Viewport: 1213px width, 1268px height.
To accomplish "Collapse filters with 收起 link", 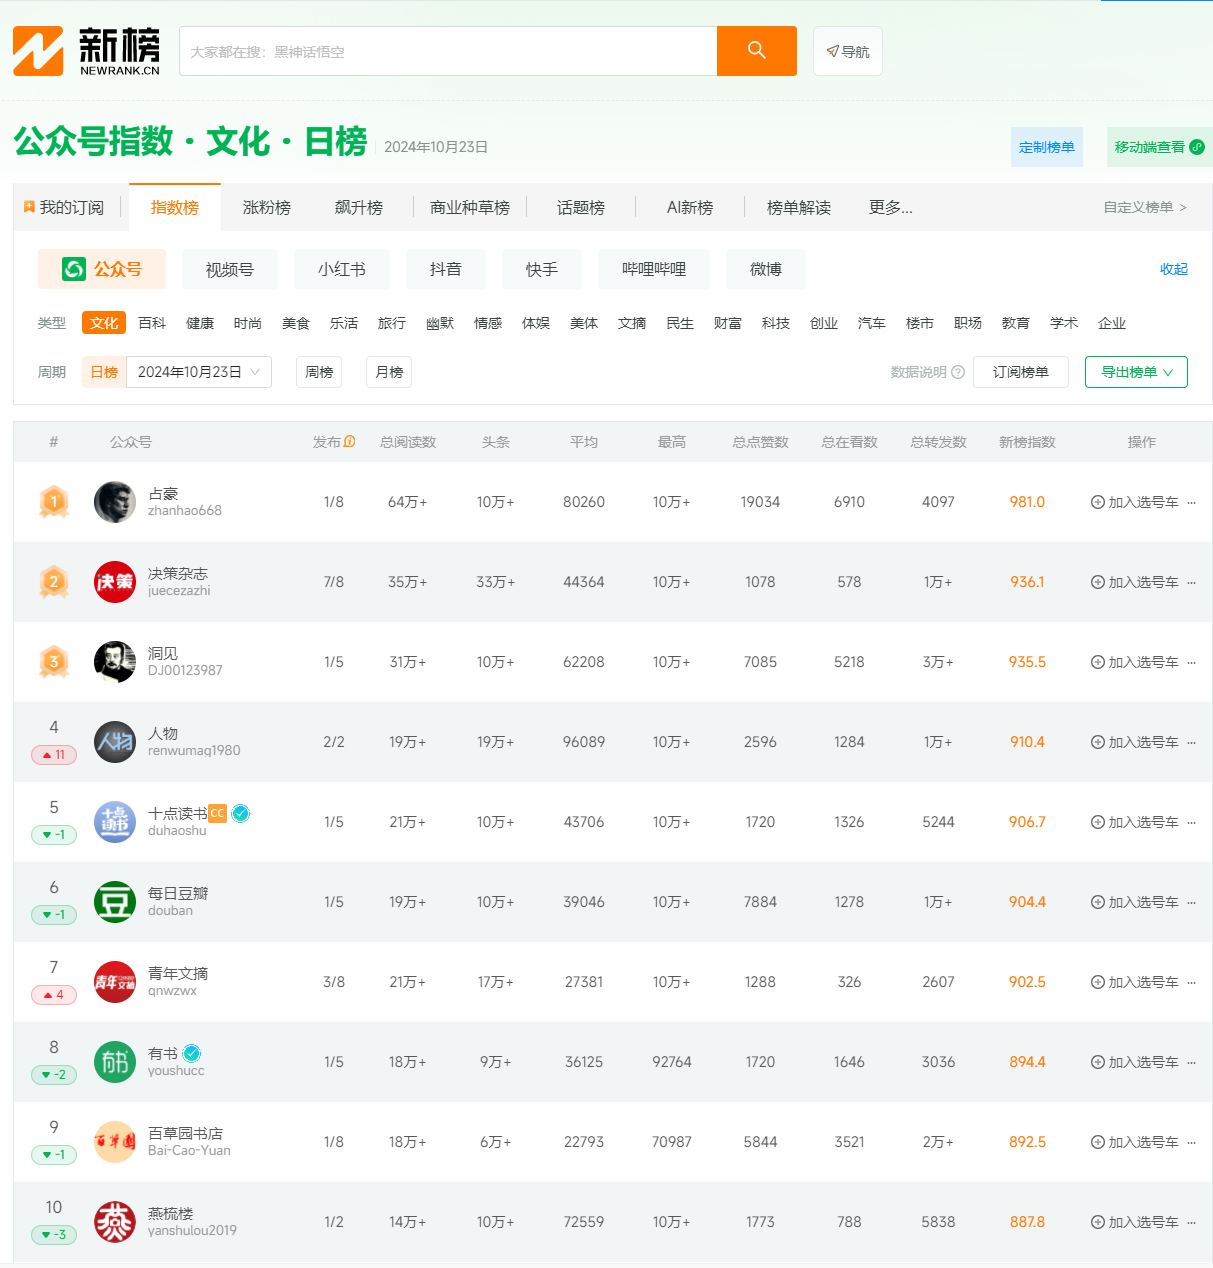I will tap(1174, 269).
